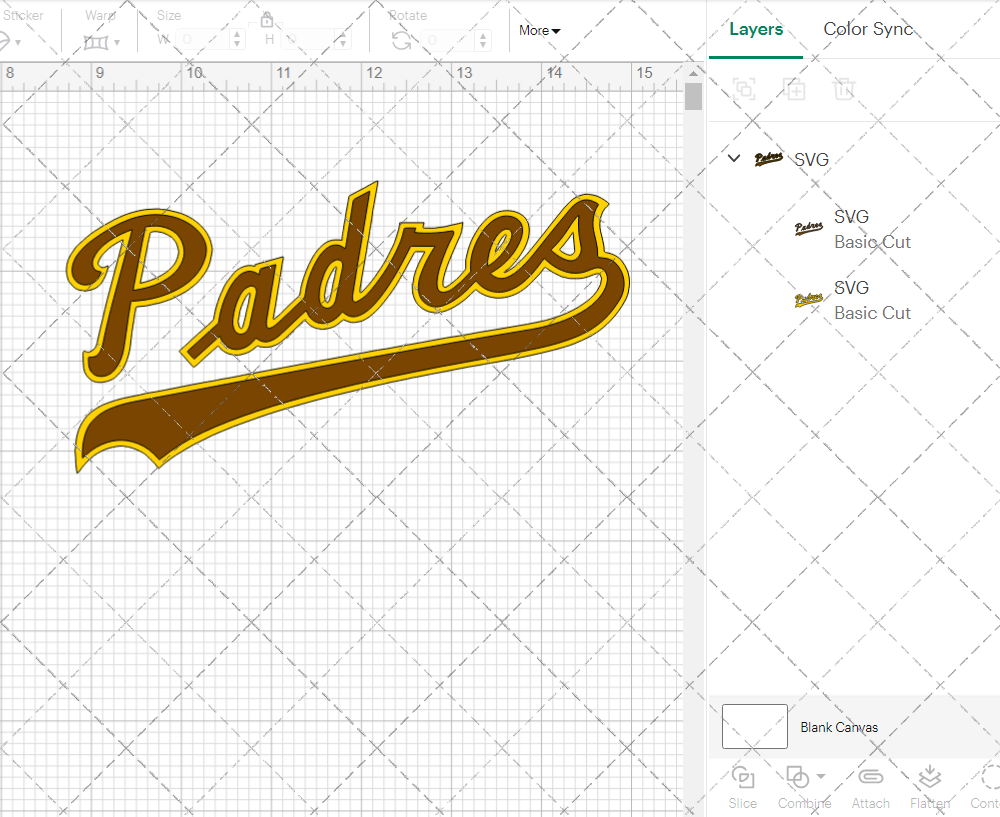The height and width of the screenshot is (817, 1000).
Task: Collapse the SVG group in Layers
Action: click(734, 158)
